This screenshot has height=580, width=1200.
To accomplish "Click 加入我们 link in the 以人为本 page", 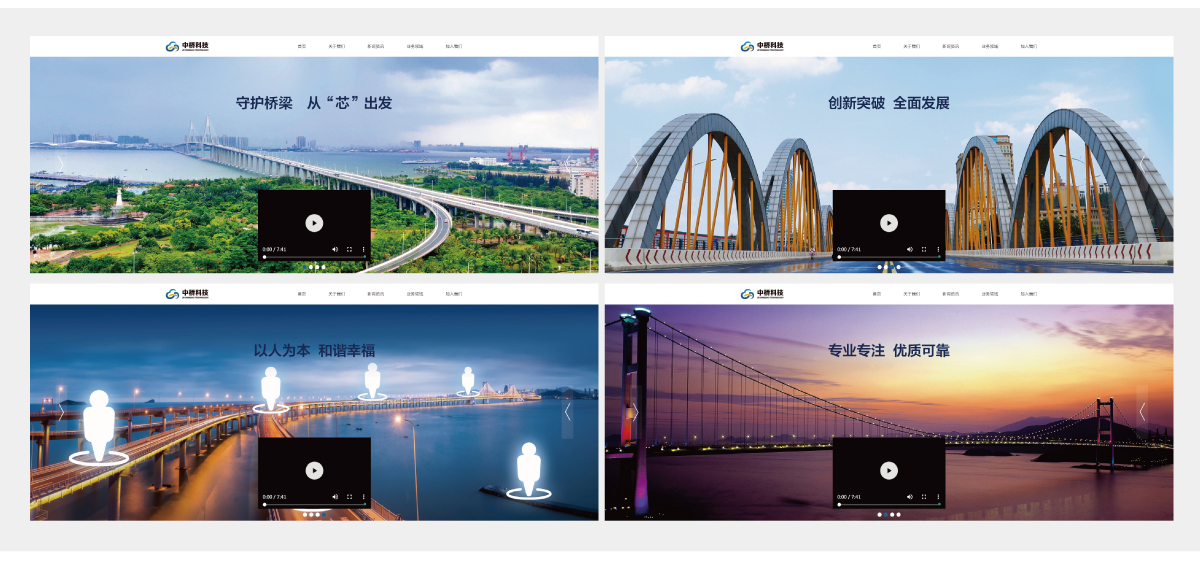I will click(x=453, y=294).
